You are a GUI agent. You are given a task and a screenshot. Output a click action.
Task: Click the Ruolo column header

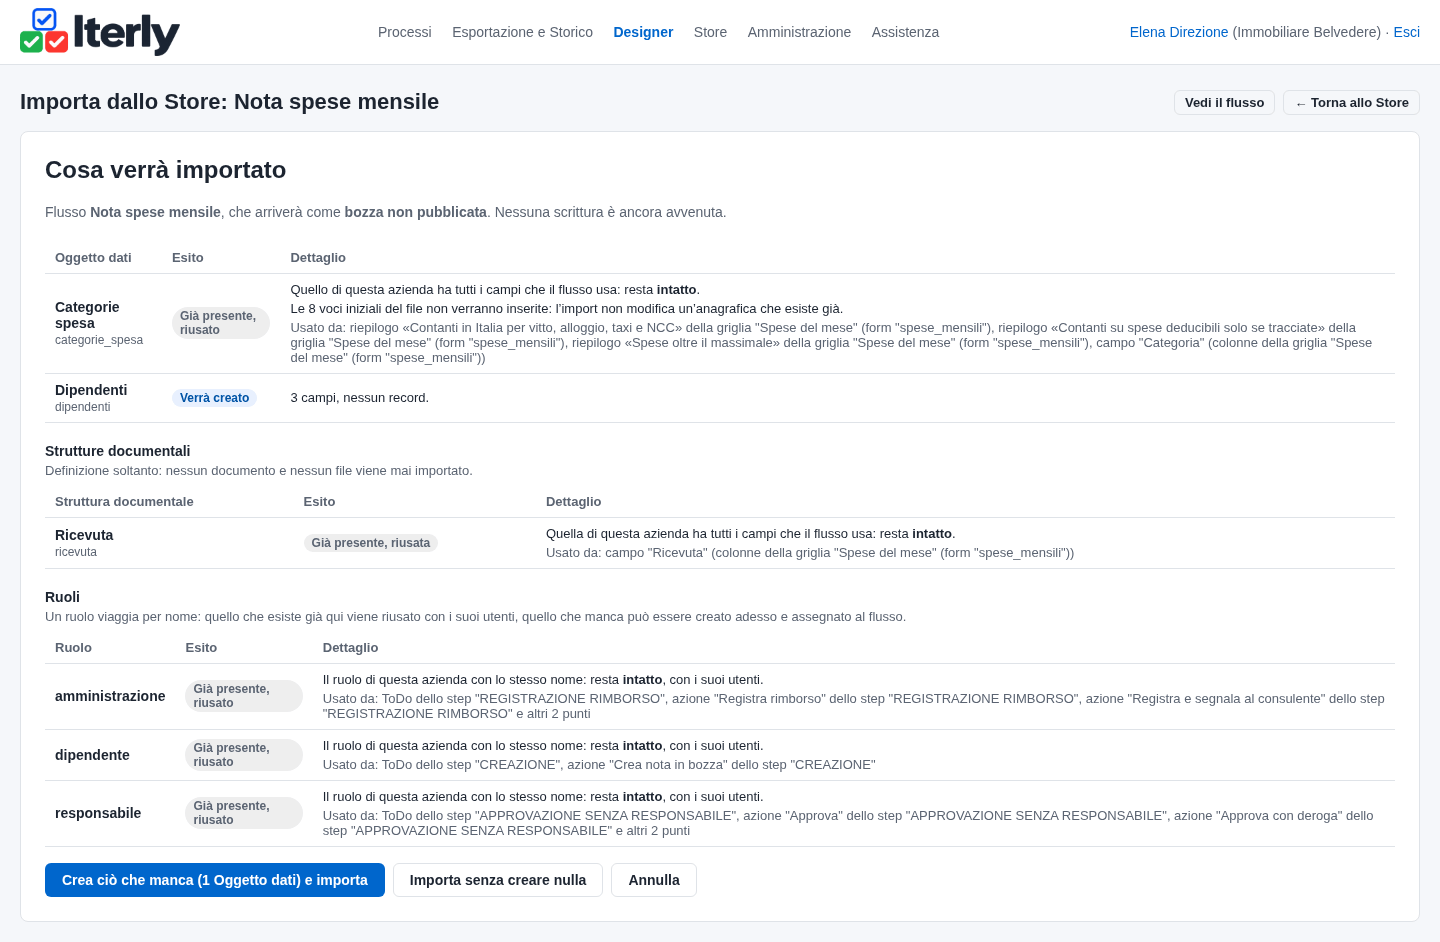pos(73,648)
